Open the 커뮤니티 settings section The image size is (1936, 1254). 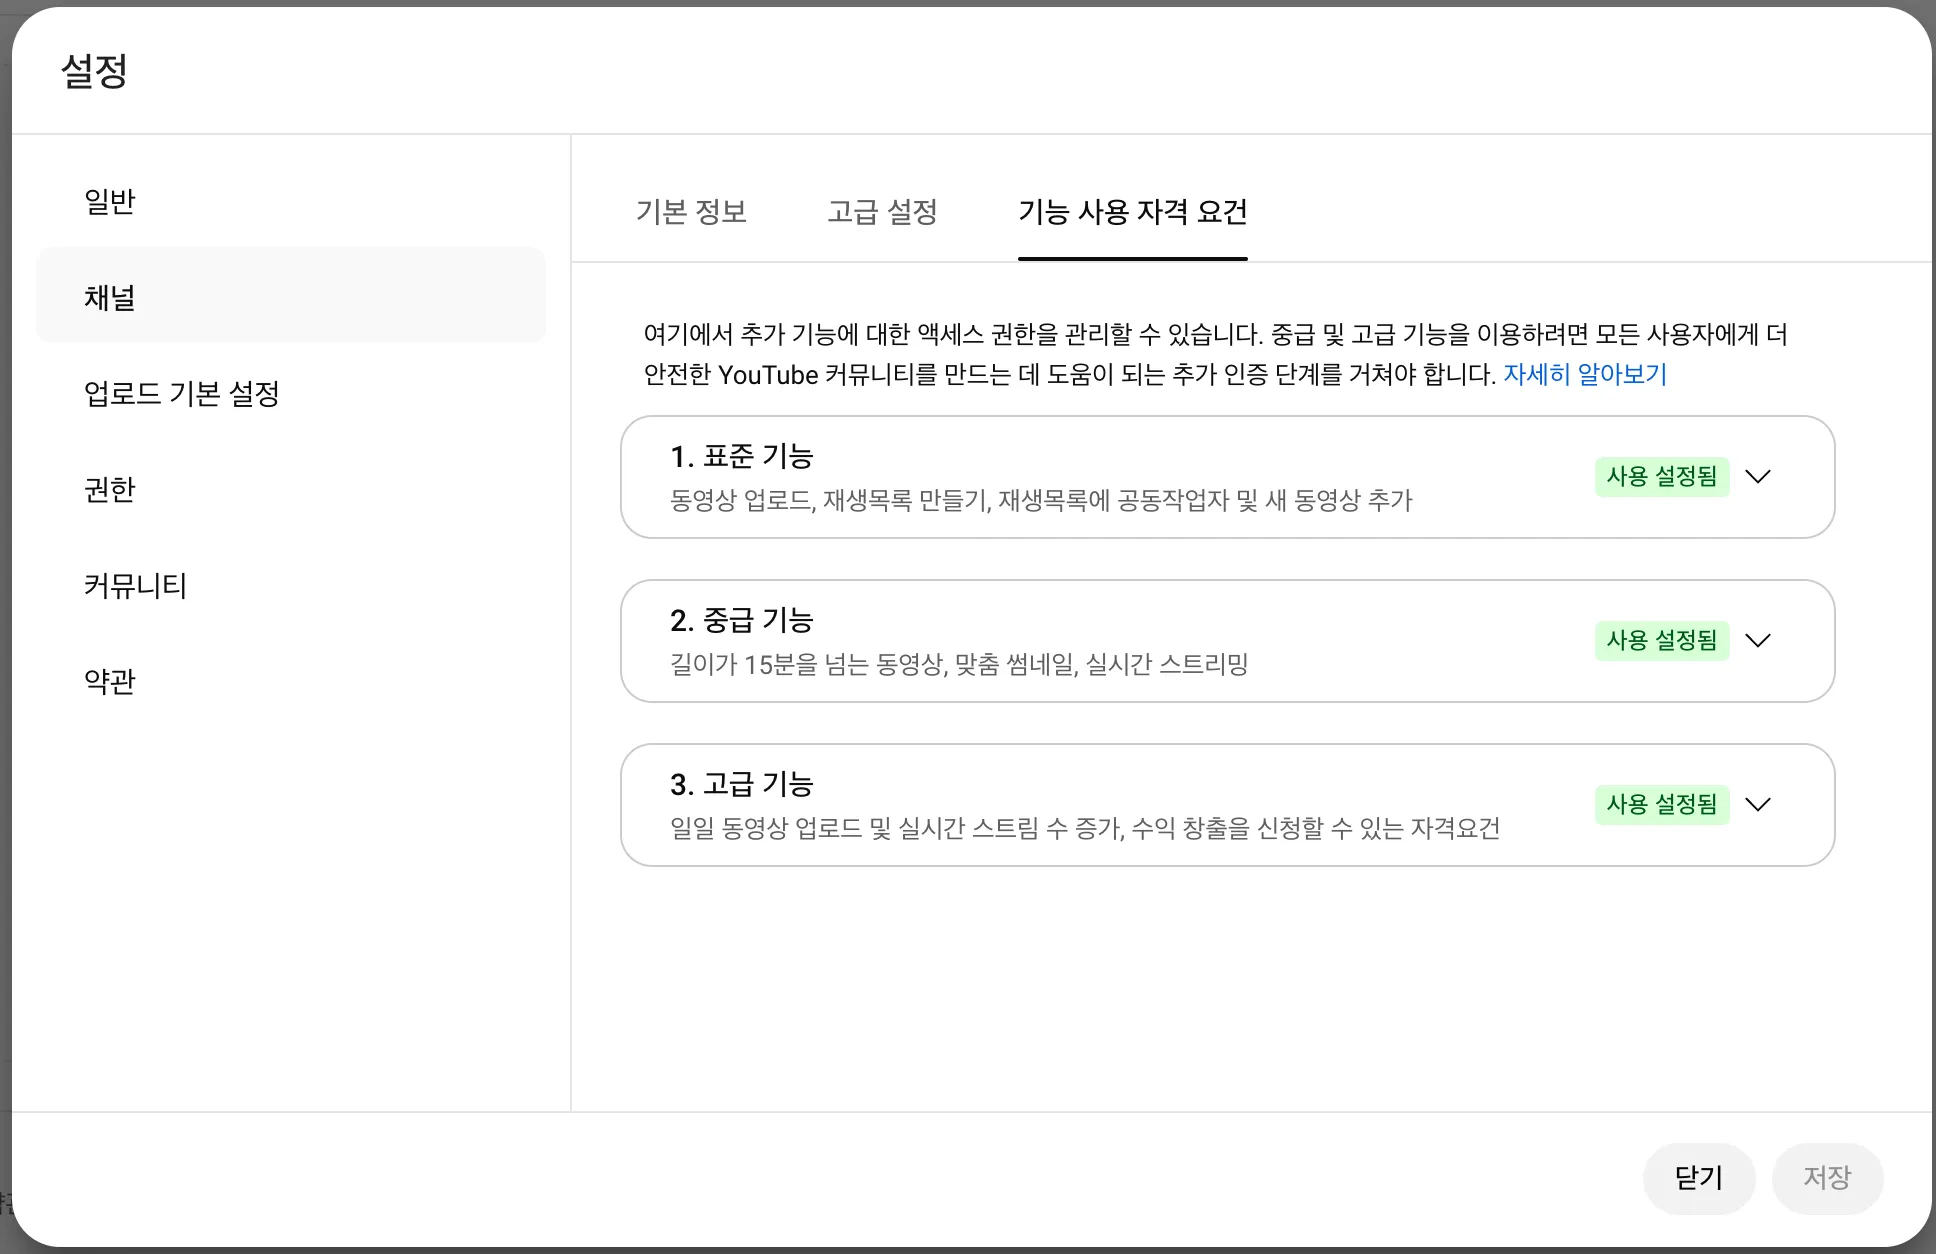(136, 585)
